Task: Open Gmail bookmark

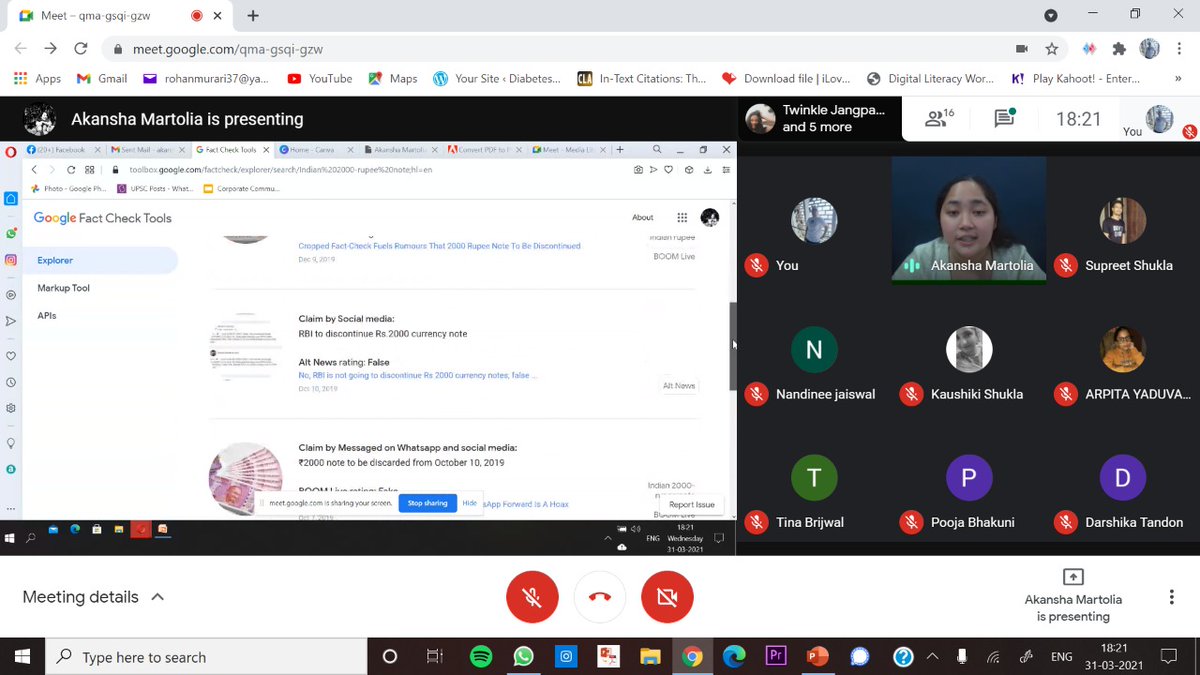Action: coord(101,78)
